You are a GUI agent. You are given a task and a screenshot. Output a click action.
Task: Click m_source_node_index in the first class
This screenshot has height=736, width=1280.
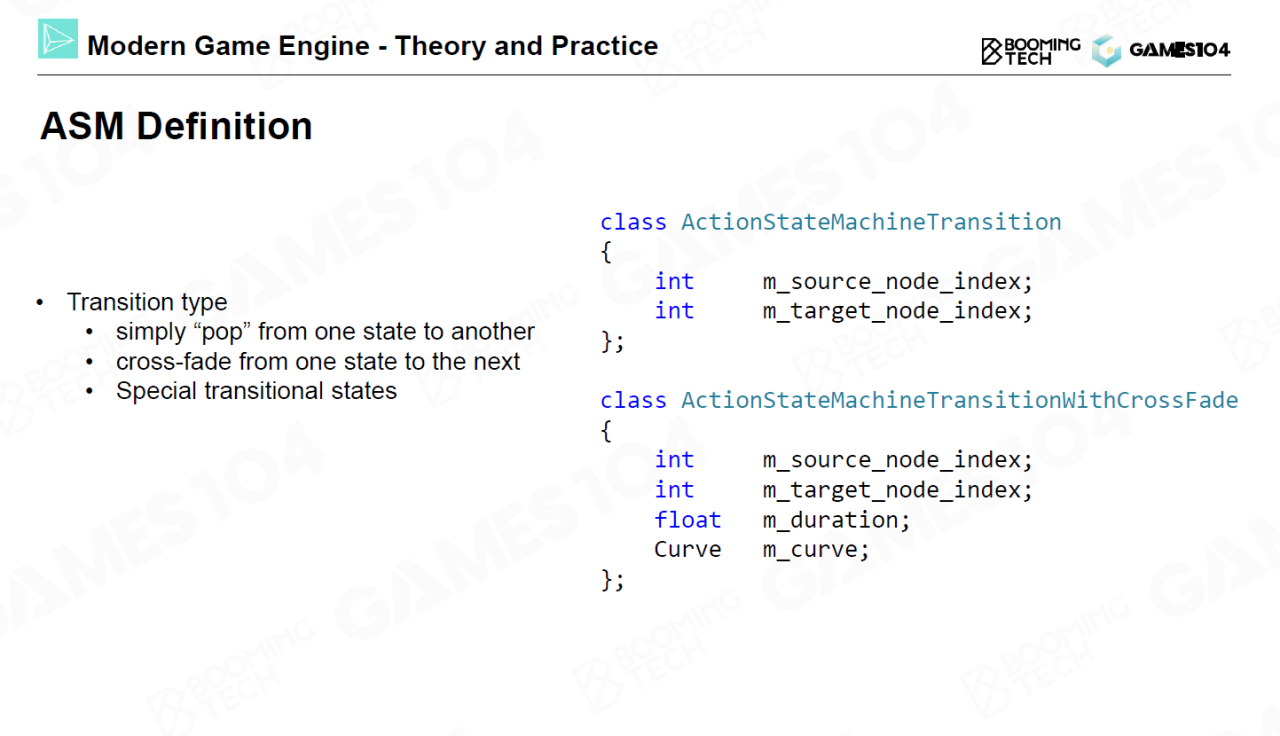(897, 282)
